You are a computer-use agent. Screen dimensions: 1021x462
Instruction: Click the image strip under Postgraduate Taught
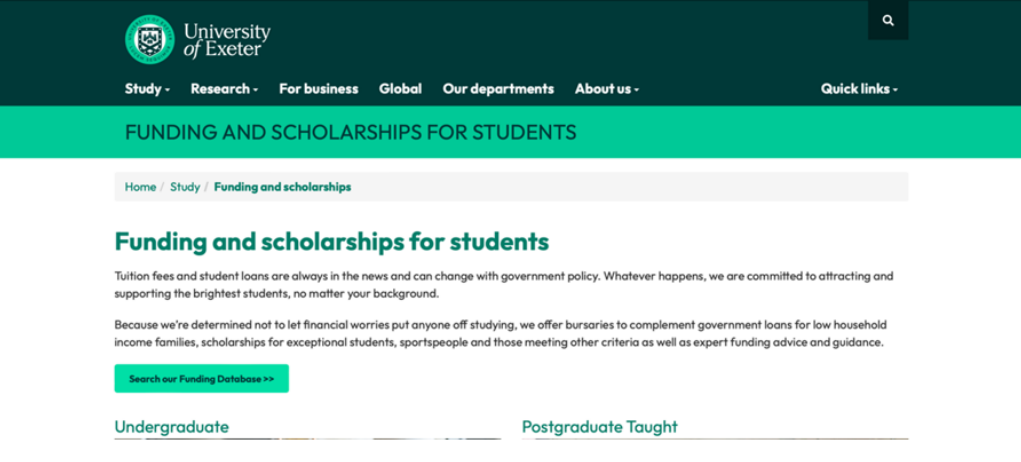point(714,439)
